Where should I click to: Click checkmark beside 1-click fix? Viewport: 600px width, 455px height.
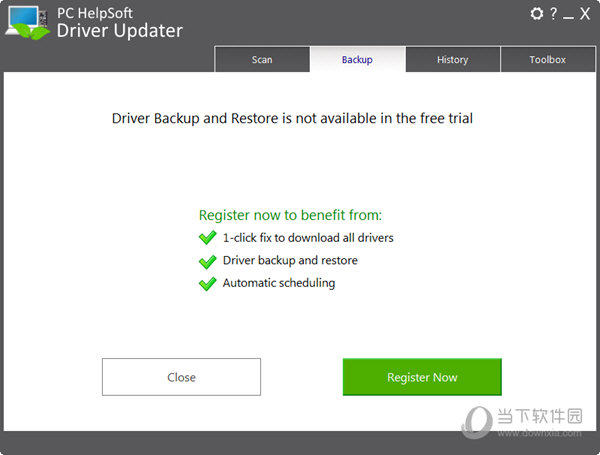pos(208,238)
